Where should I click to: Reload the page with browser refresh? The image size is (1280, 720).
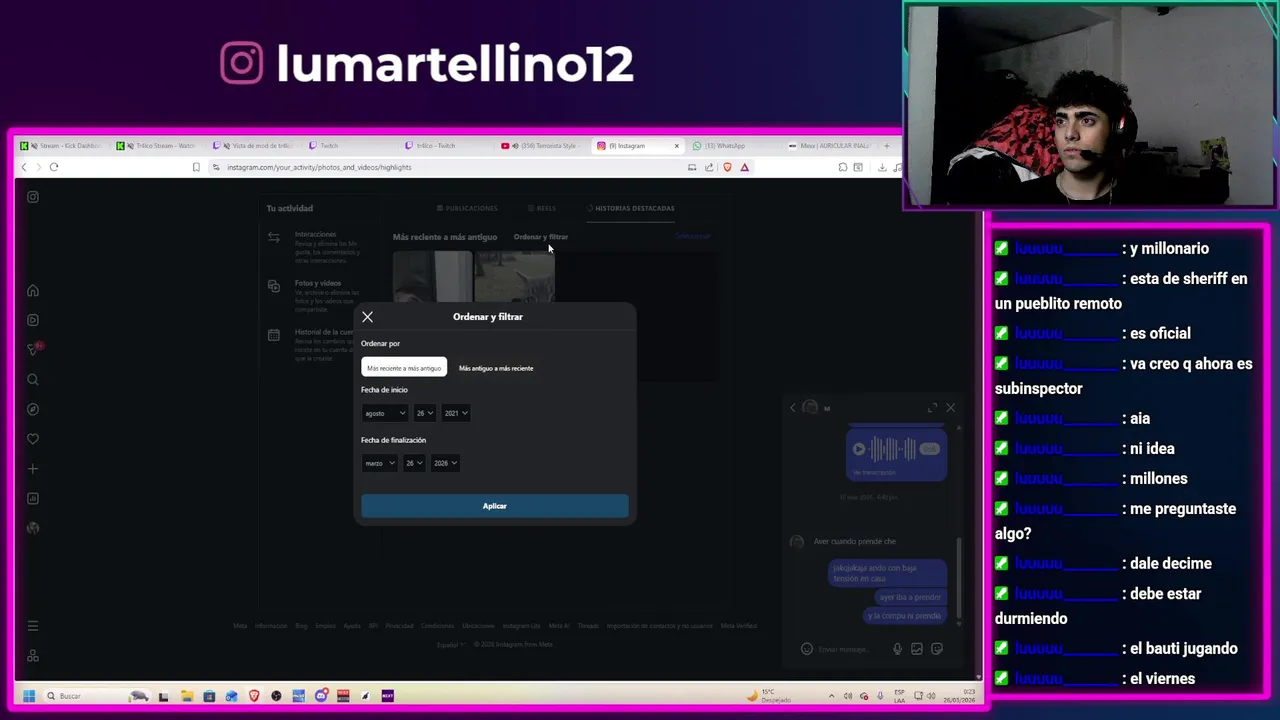pyautogui.click(x=54, y=167)
